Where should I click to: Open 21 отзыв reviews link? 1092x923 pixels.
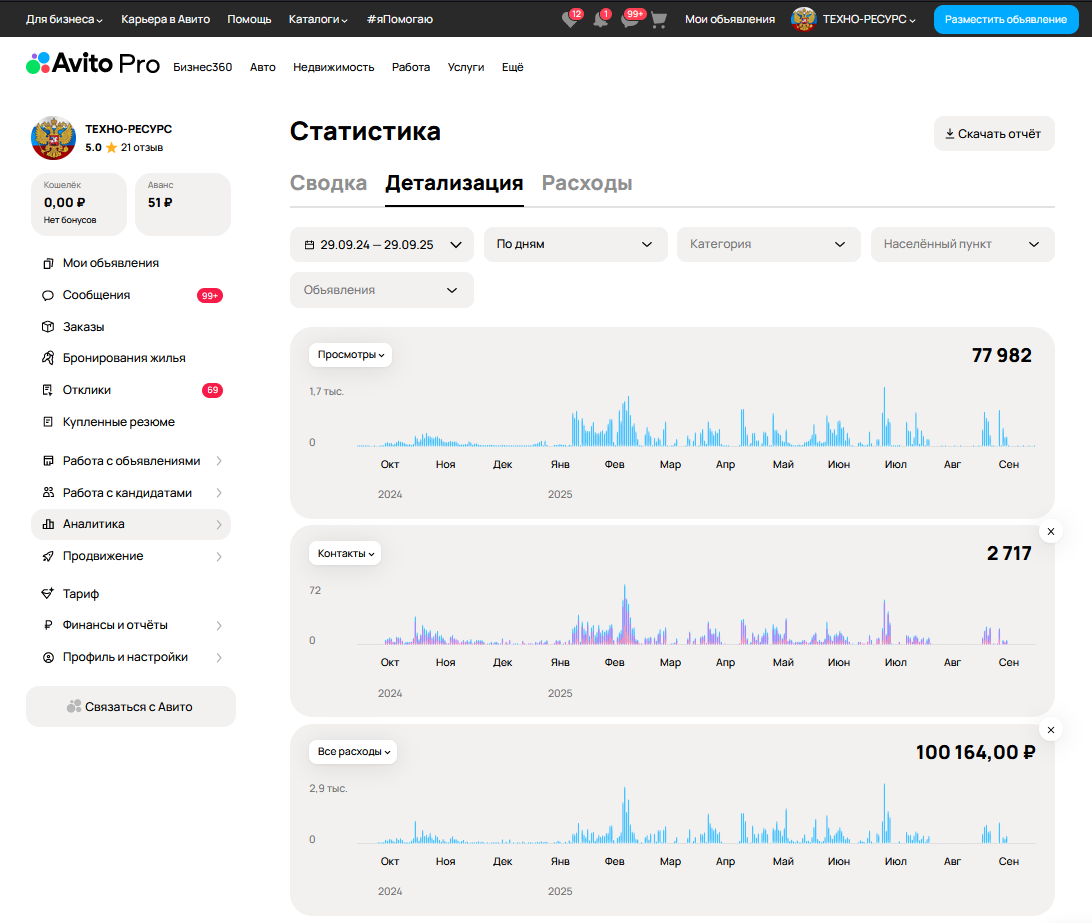click(x=141, y=148)
